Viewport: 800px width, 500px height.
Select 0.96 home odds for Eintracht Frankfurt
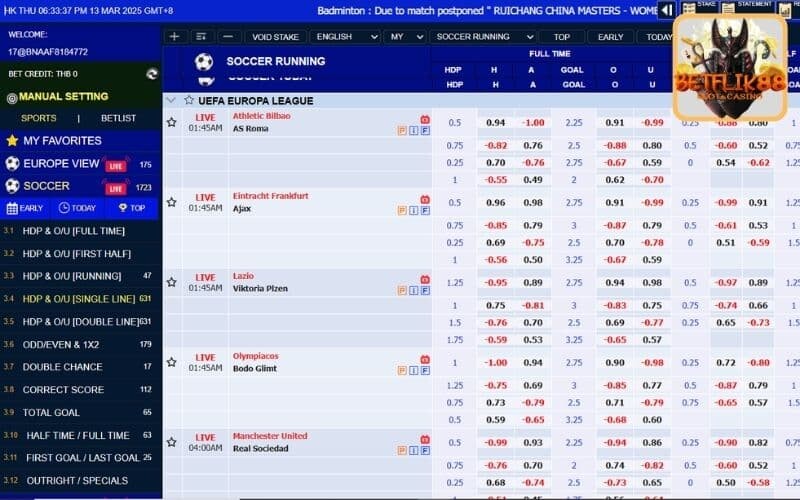click(495, 203)
